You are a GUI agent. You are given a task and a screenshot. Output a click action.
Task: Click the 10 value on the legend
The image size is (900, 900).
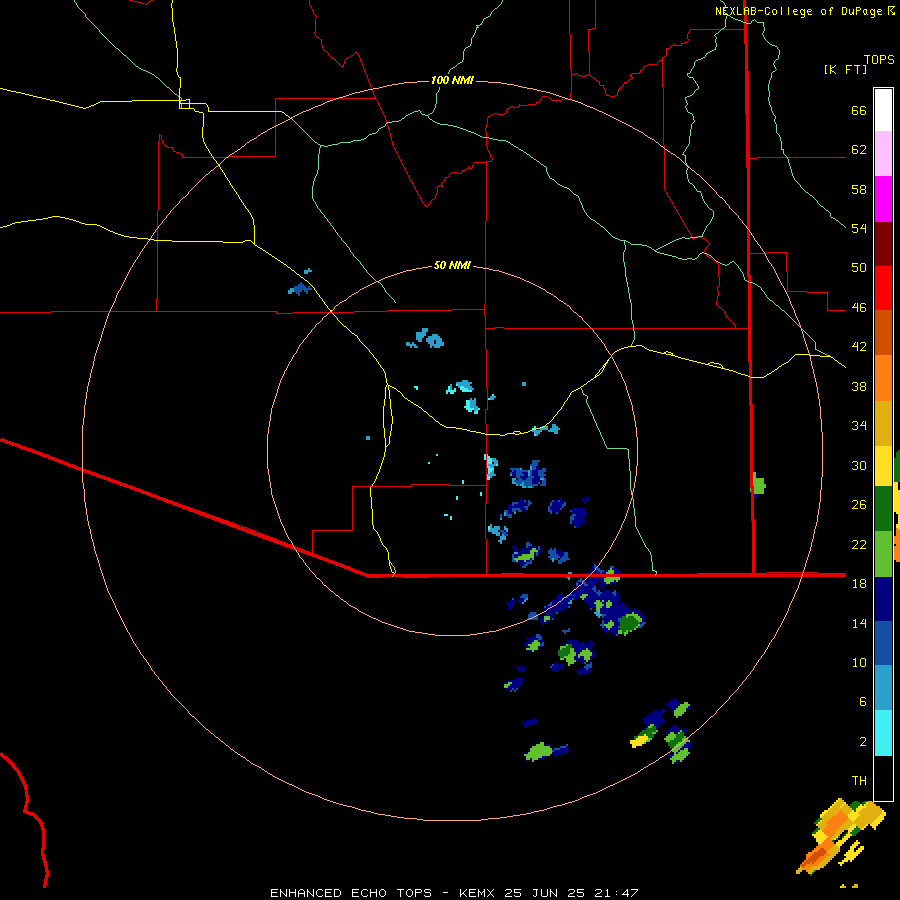click(859, 662)
